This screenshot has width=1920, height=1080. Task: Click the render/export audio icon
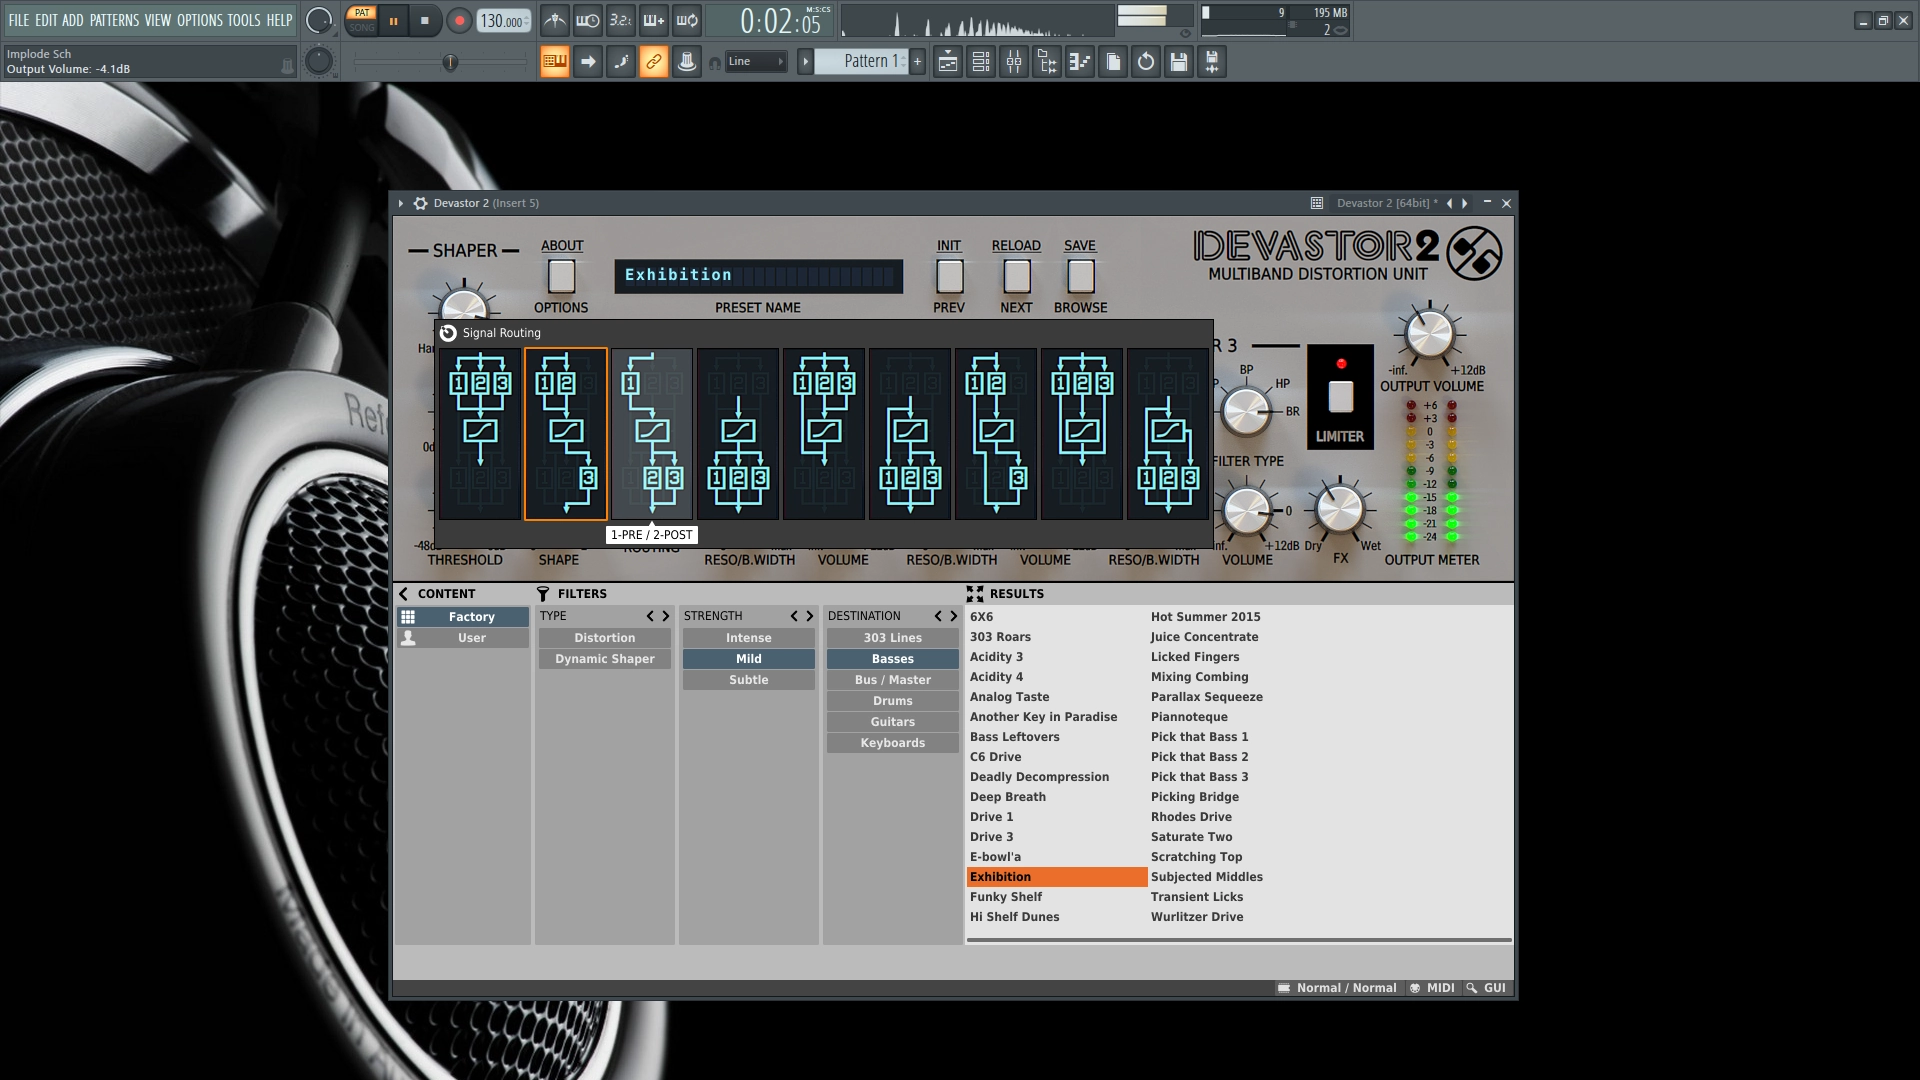(1212, 62)
